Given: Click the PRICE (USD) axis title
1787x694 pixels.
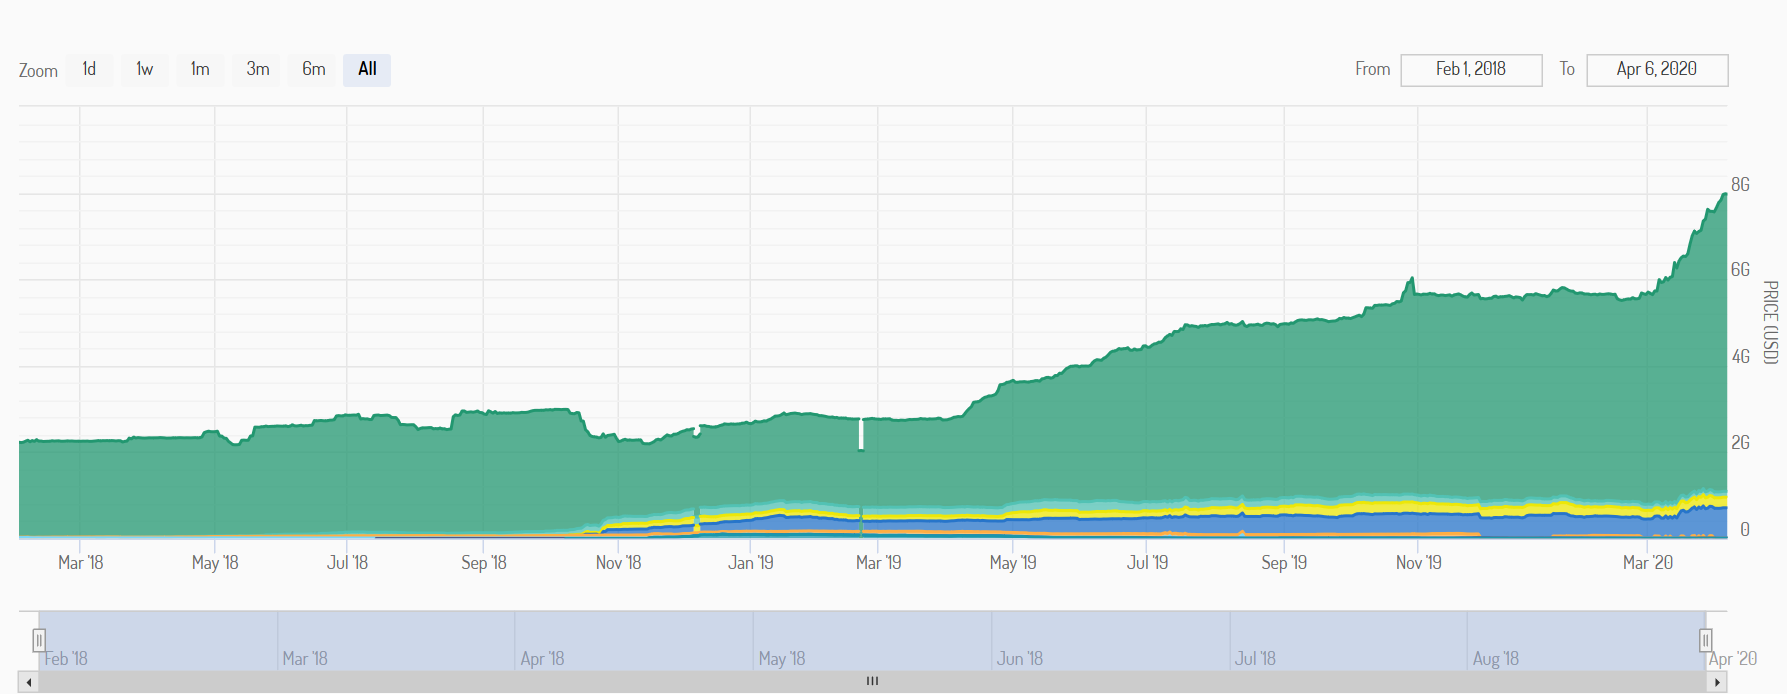Looking at the screenshot, I should [1770, 322].
